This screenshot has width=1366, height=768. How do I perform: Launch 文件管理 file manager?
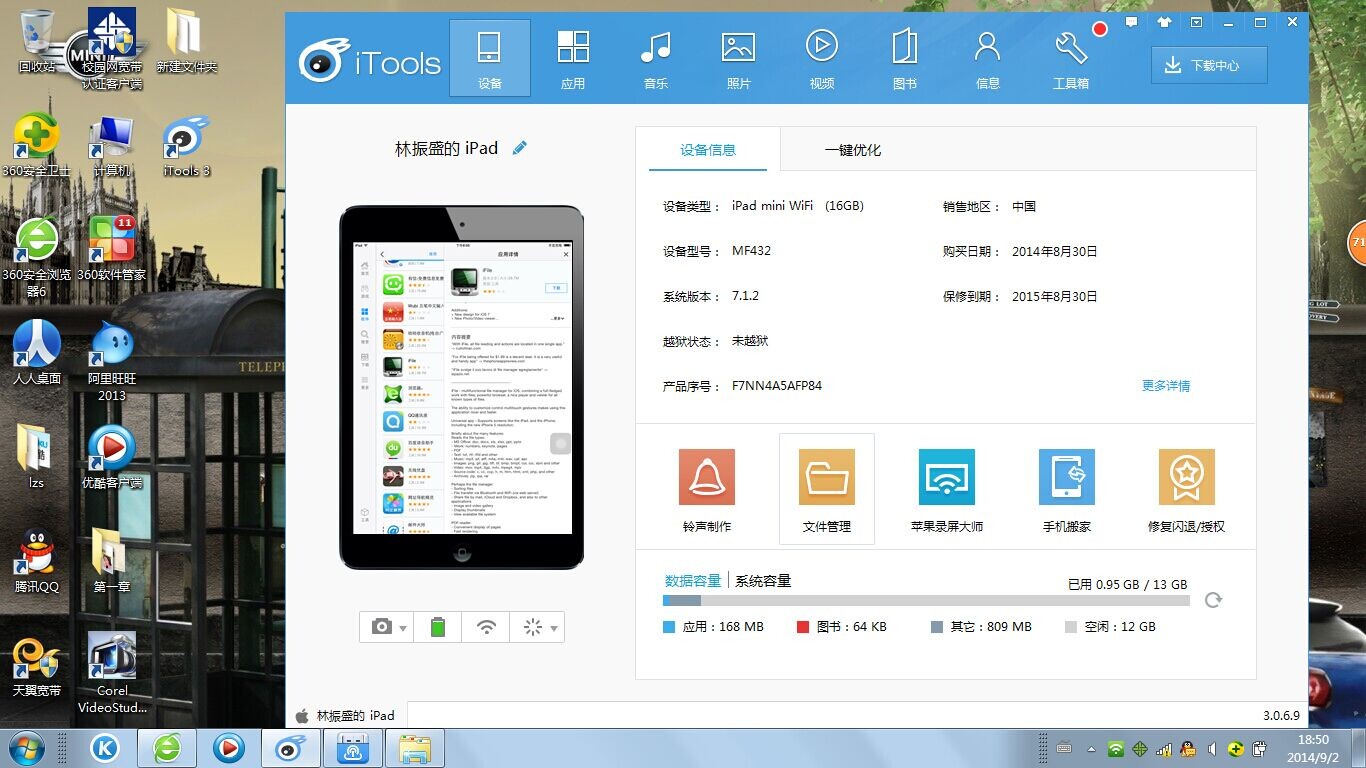pyautogui.click(x=827, y=490)
